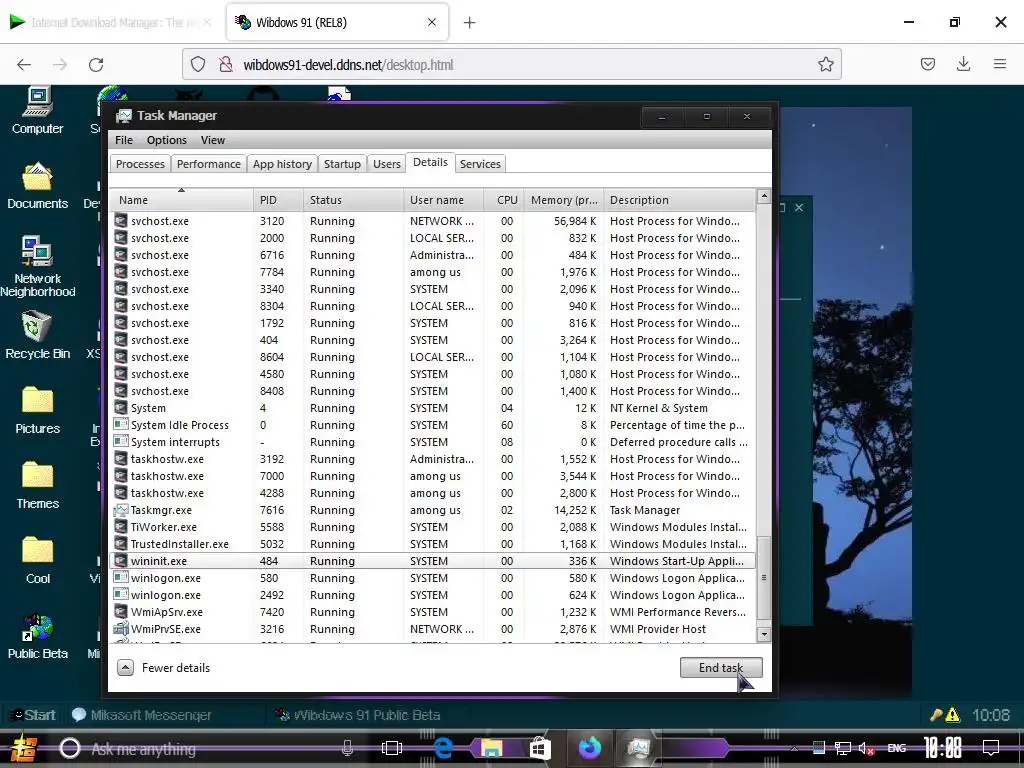
Task: Sort by the PID column header
Action: [278, 200]
